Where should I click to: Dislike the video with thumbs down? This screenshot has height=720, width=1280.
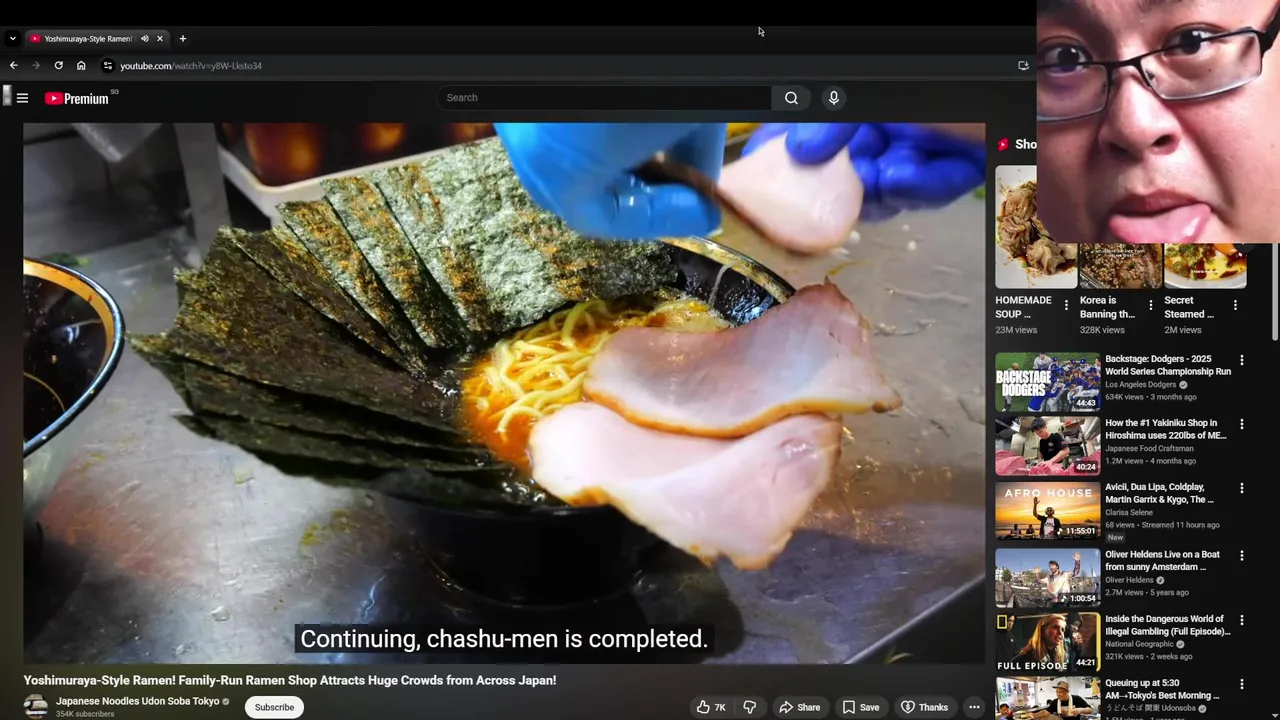749,707
